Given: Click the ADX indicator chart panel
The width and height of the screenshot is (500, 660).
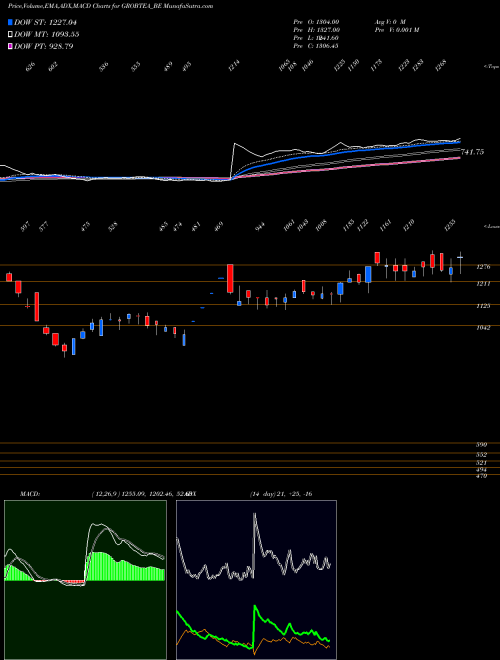Looking at the screenshot, I should coord(256,580).
